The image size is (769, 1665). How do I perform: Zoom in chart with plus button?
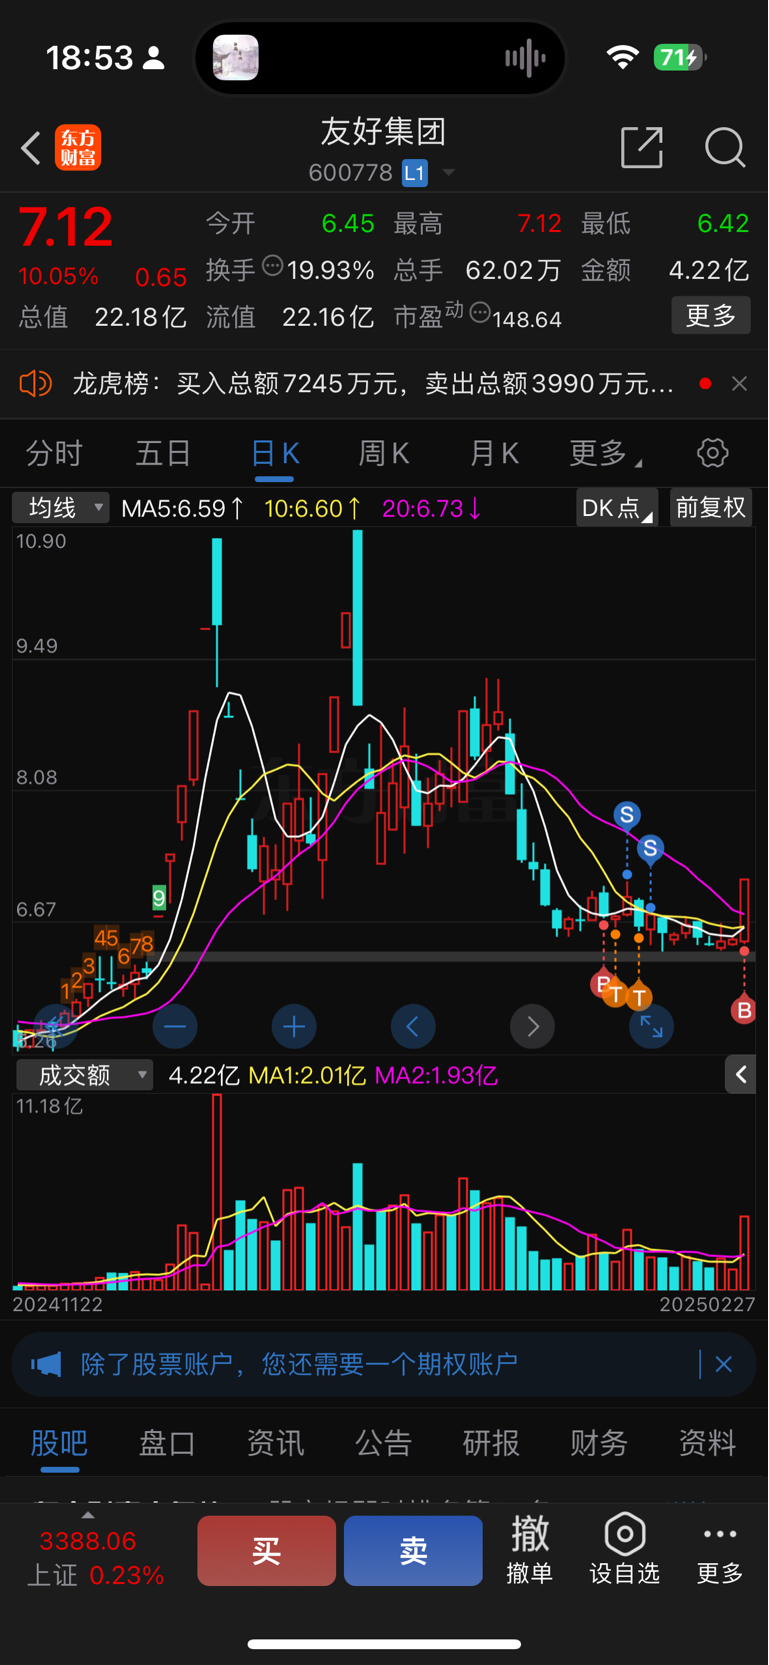[294, 1026]
